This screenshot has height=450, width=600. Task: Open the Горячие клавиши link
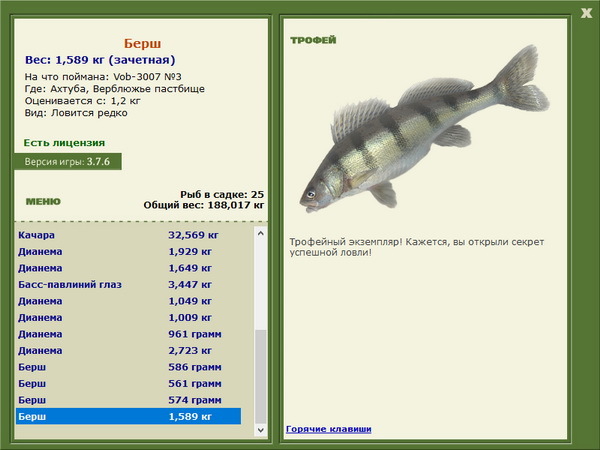point(329,429)
